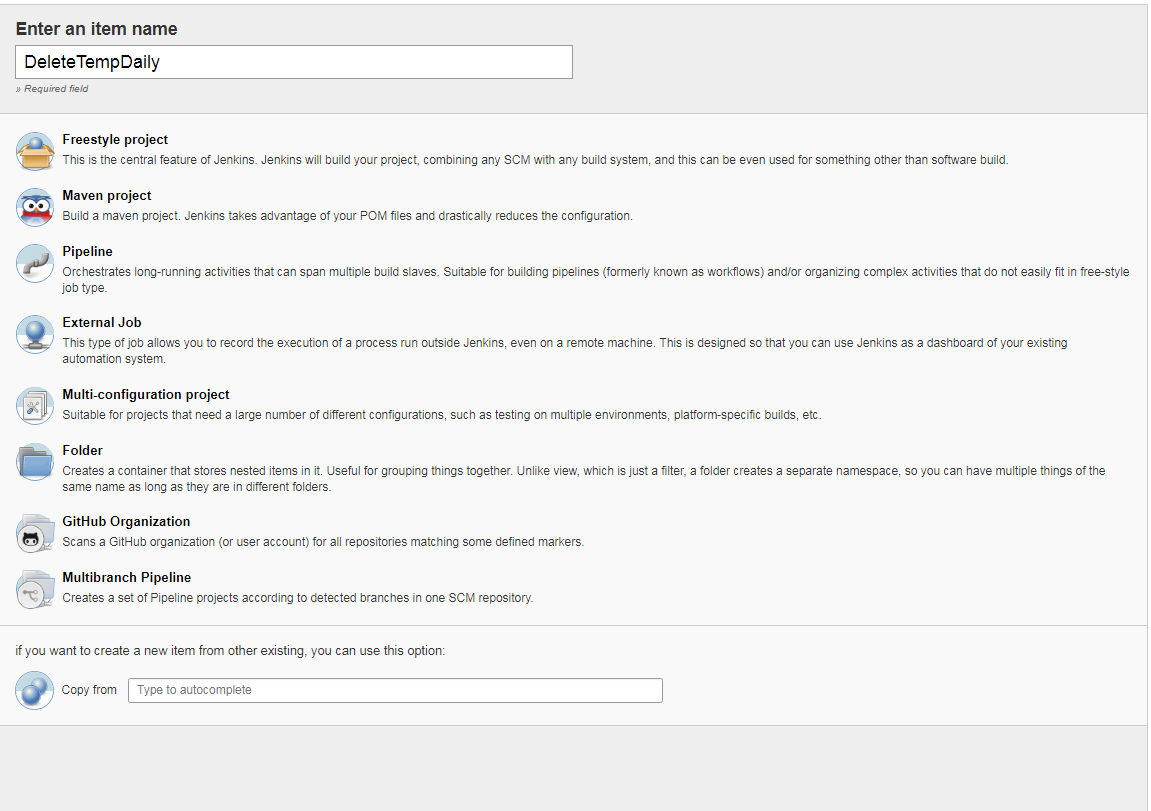The image size is (1151, 811).
Task: Click the Multibranch Pipeline icon
Action: (x=35, y=589)
